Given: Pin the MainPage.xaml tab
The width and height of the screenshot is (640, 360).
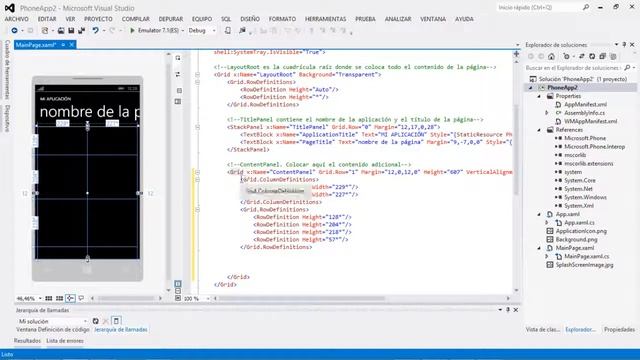Looking at the screenshot, I should (63, 44).
